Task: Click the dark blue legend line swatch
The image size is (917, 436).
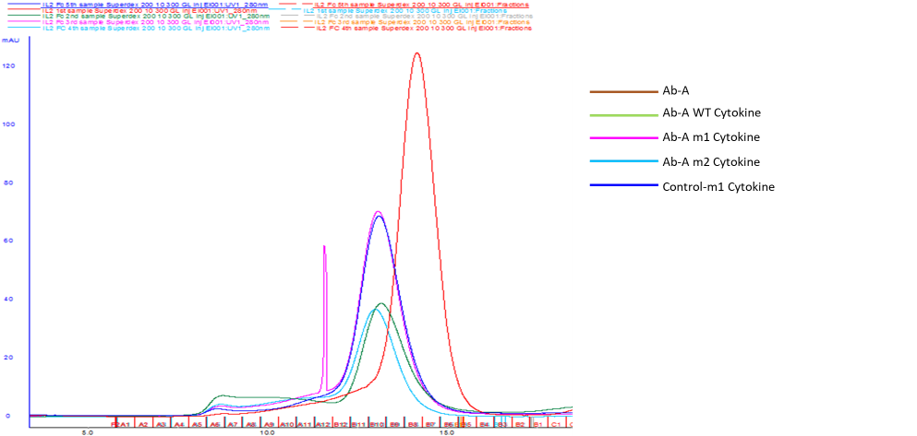Action: (623, 185)
